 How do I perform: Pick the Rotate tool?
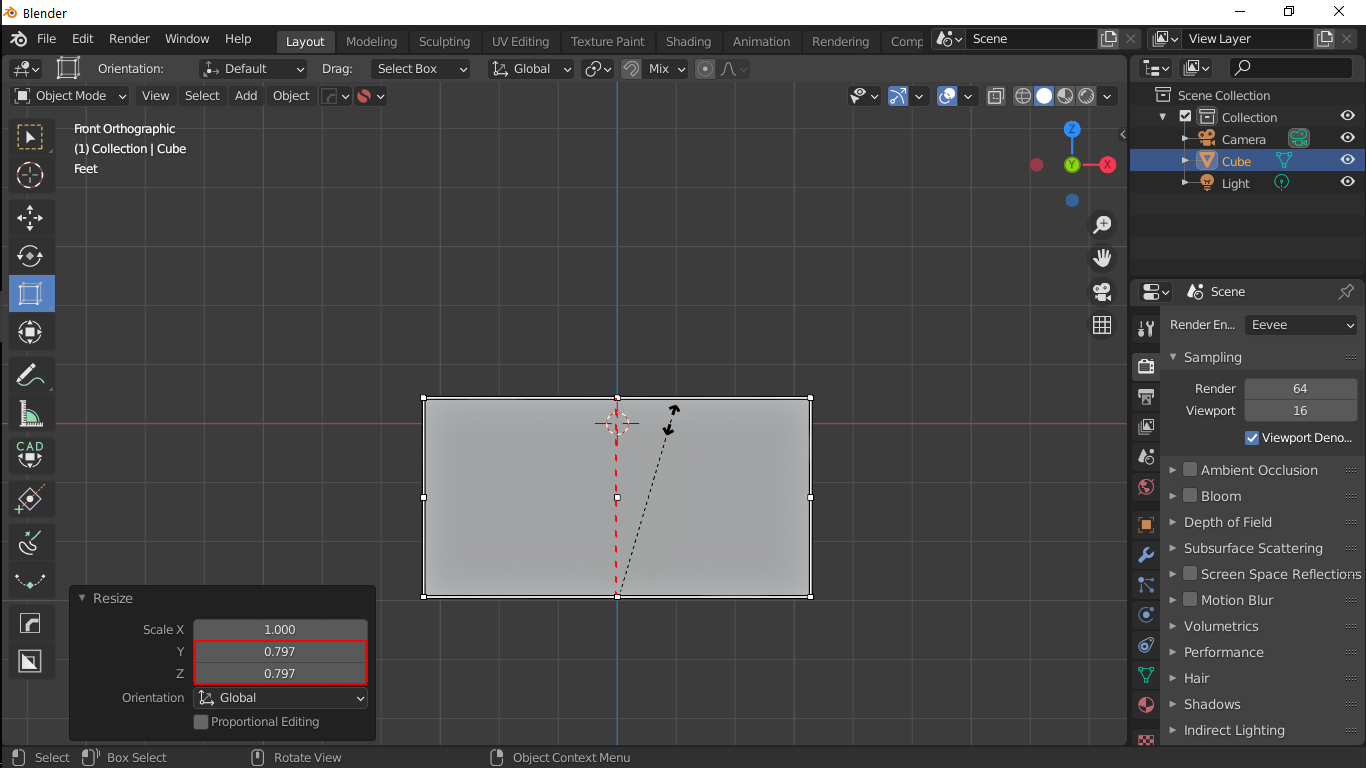coord(30,256)
